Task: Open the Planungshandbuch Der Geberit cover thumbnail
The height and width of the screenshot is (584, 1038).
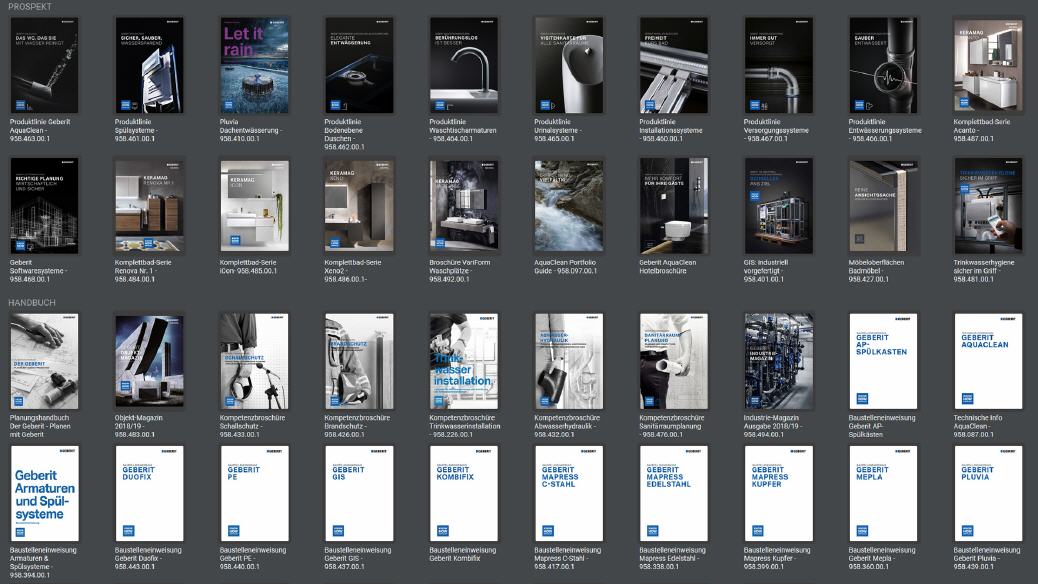Action: click(x=44, y=362)
